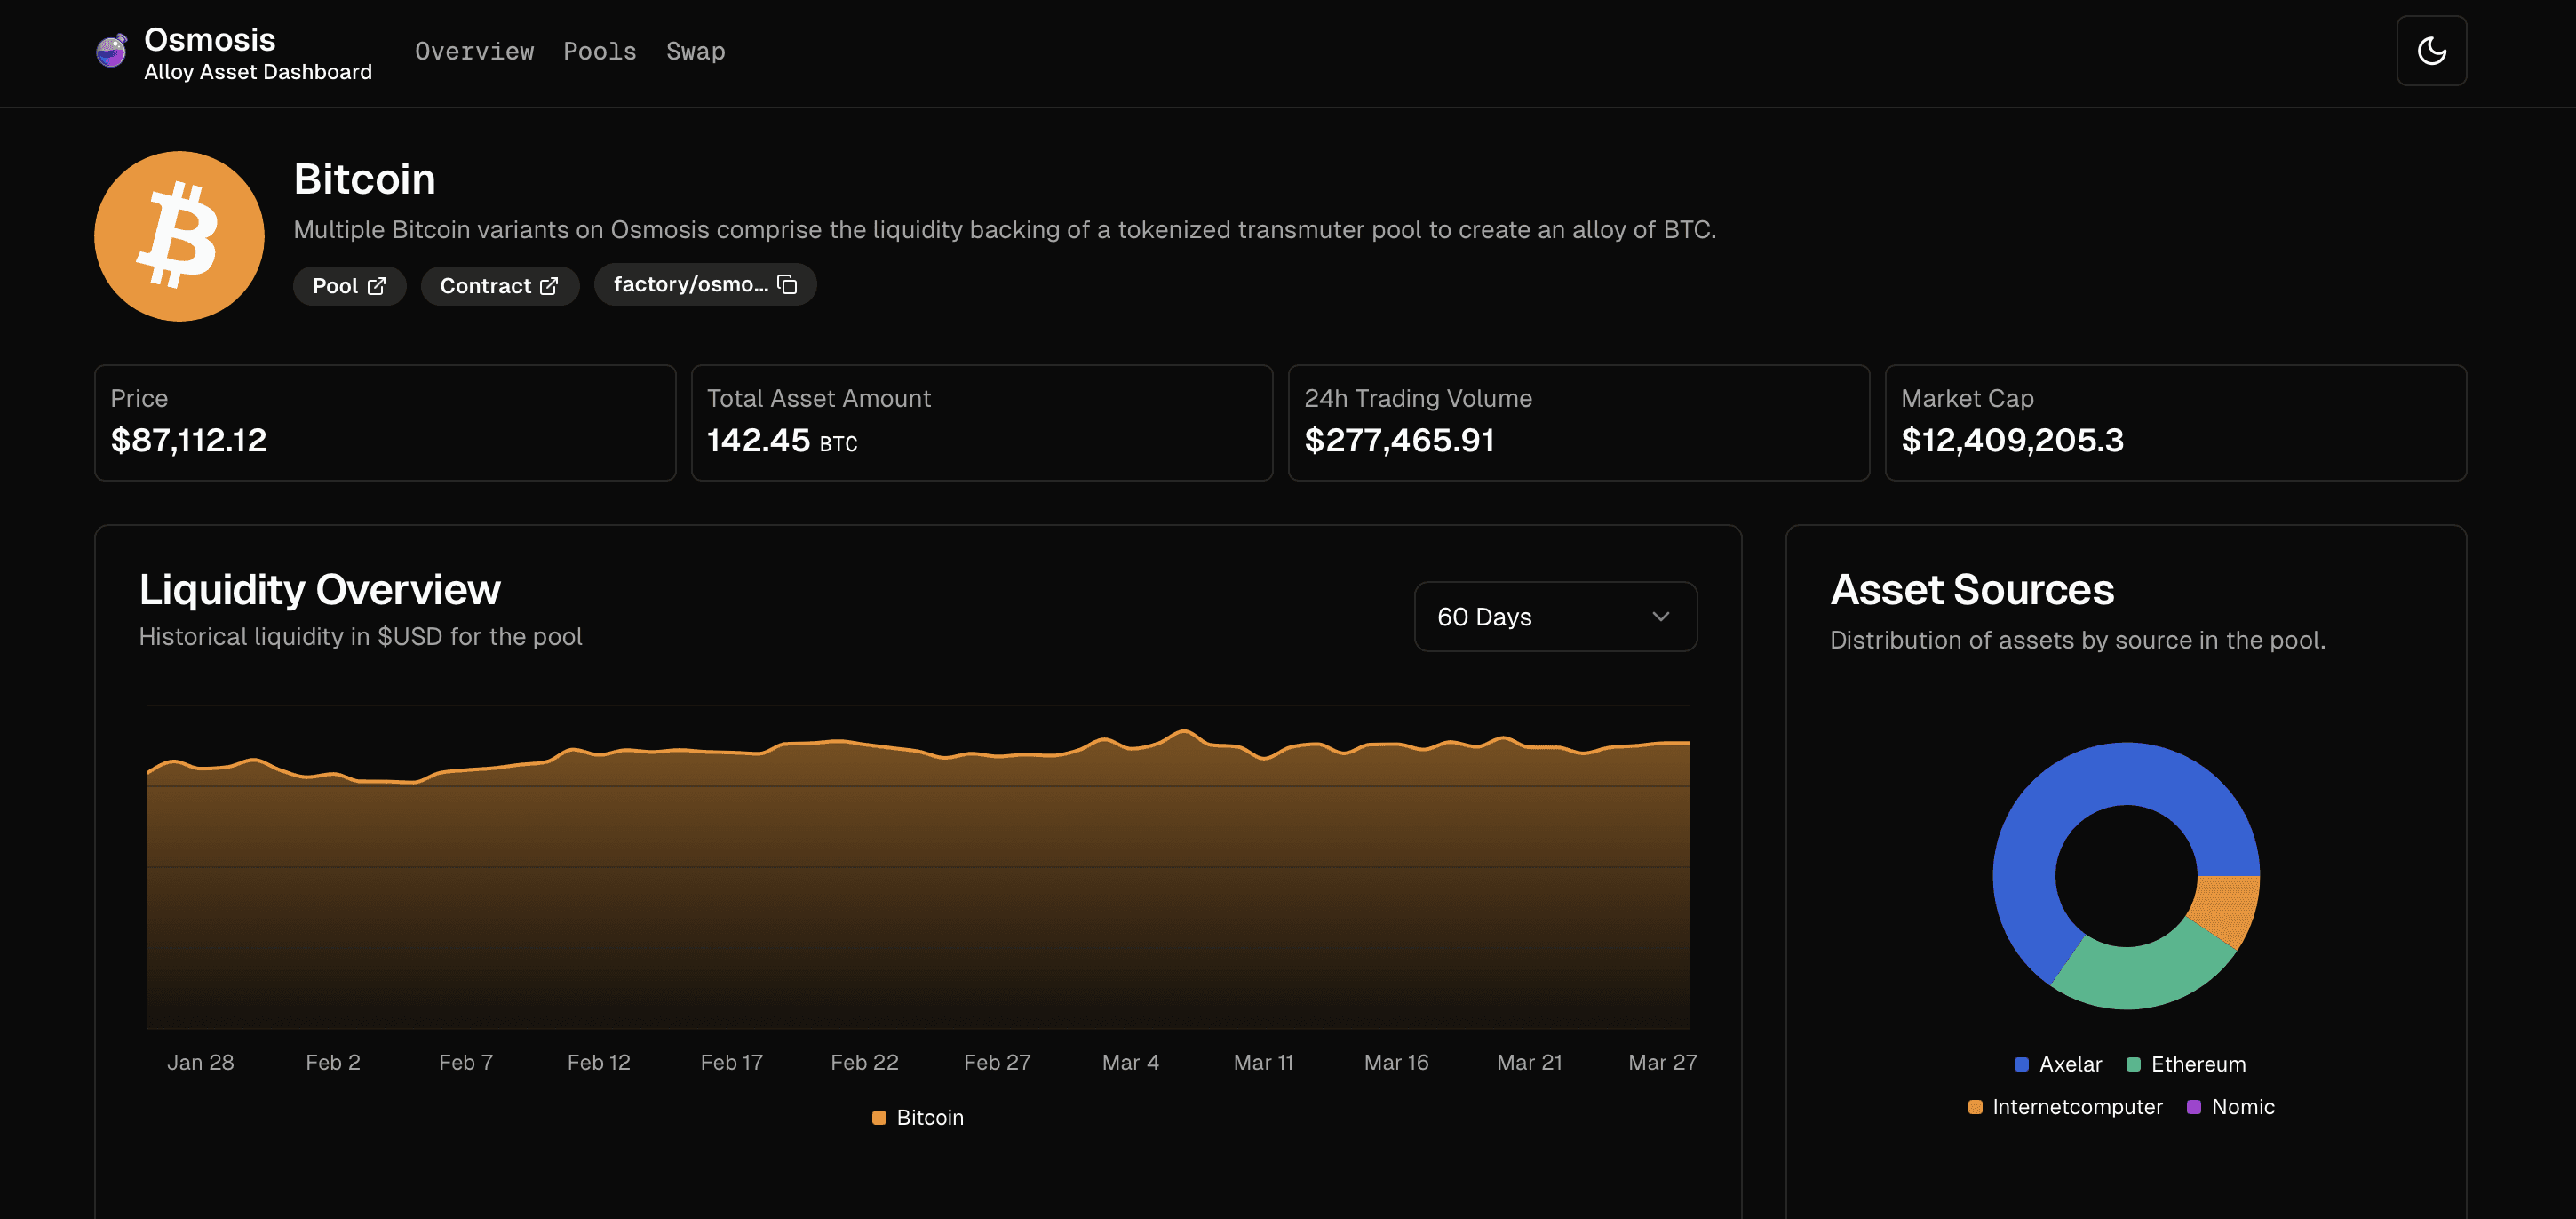Click the Contract external link icon
Screen dimensions: 2576x1219
[x=549, y=286]
